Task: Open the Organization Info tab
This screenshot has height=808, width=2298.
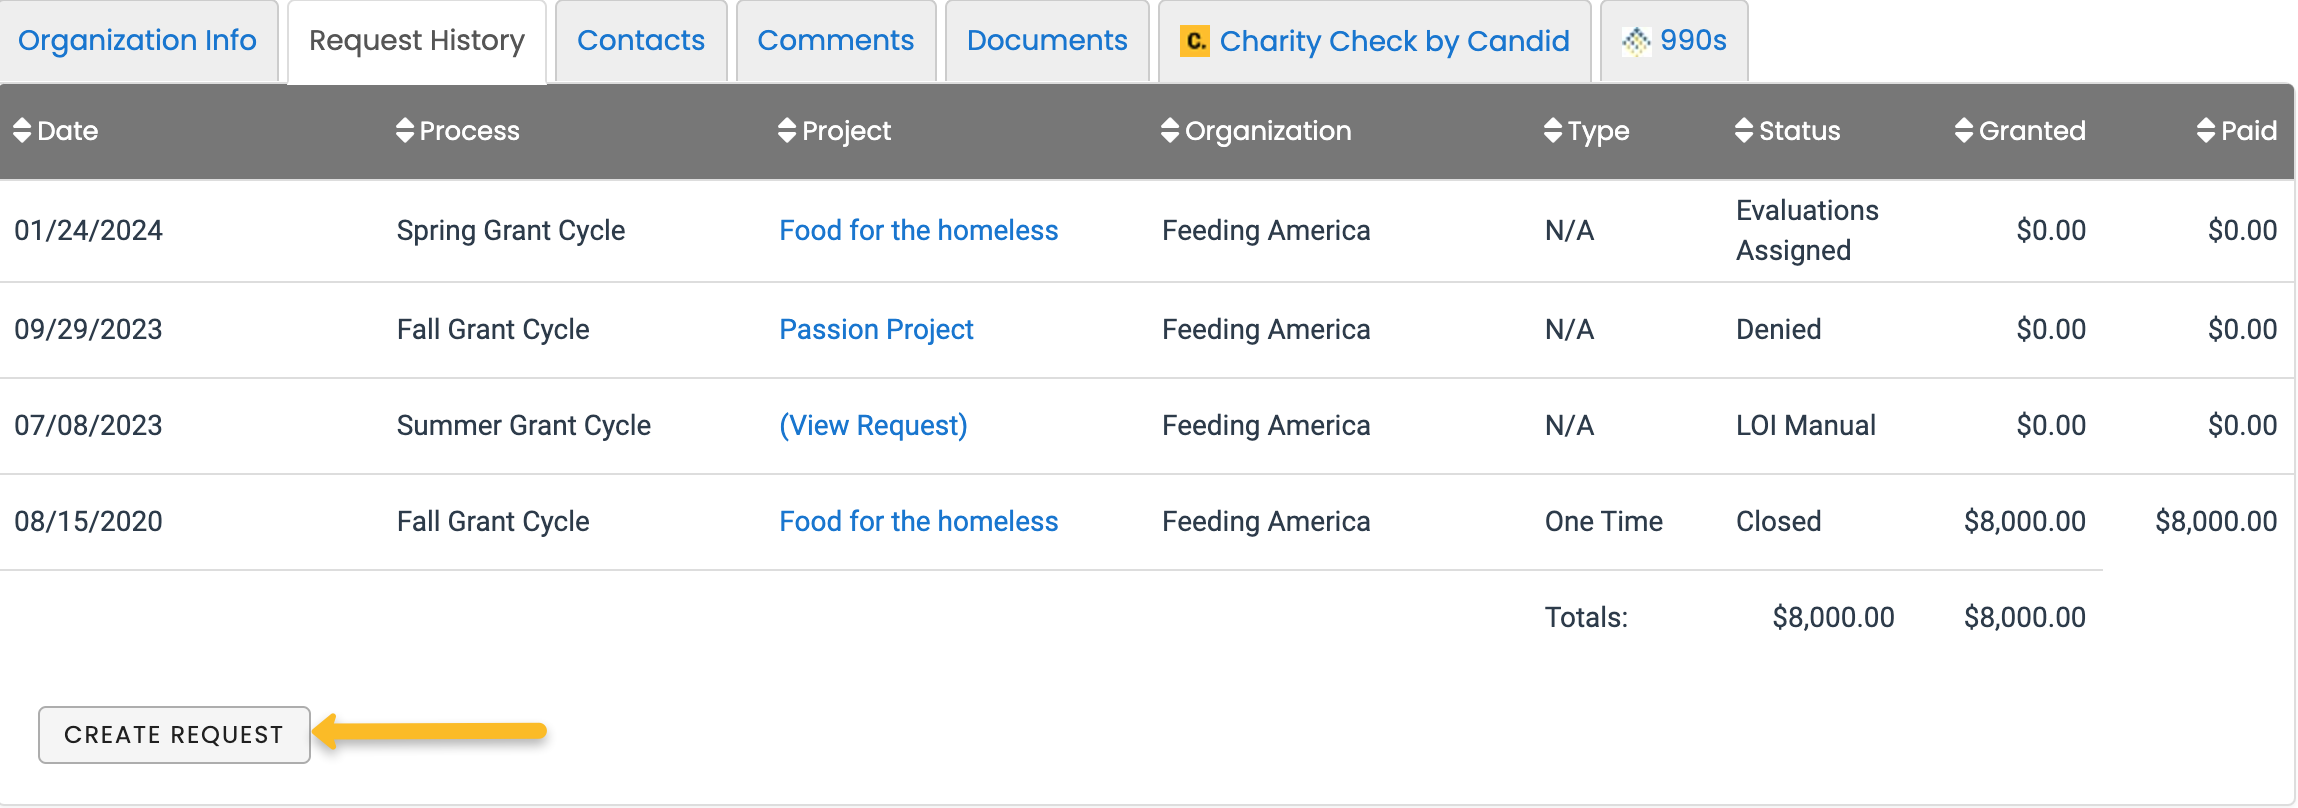Action: 138,41
